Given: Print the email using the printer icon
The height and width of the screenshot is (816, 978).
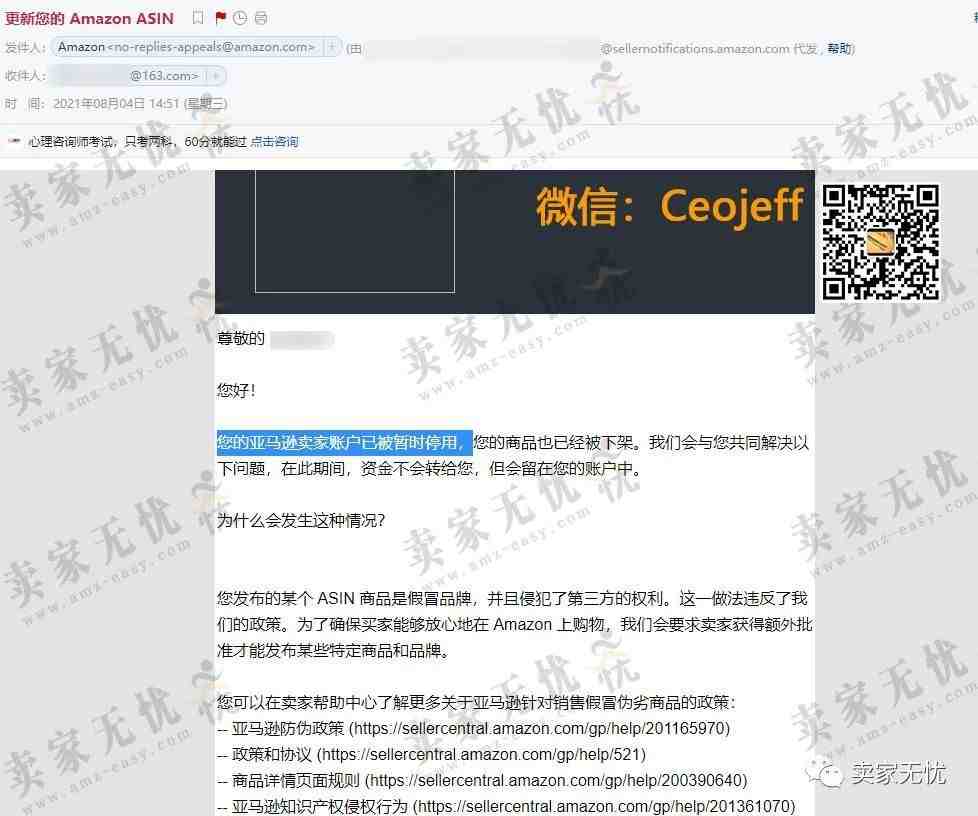Looking at the screenshot, I should click(261, 18).
